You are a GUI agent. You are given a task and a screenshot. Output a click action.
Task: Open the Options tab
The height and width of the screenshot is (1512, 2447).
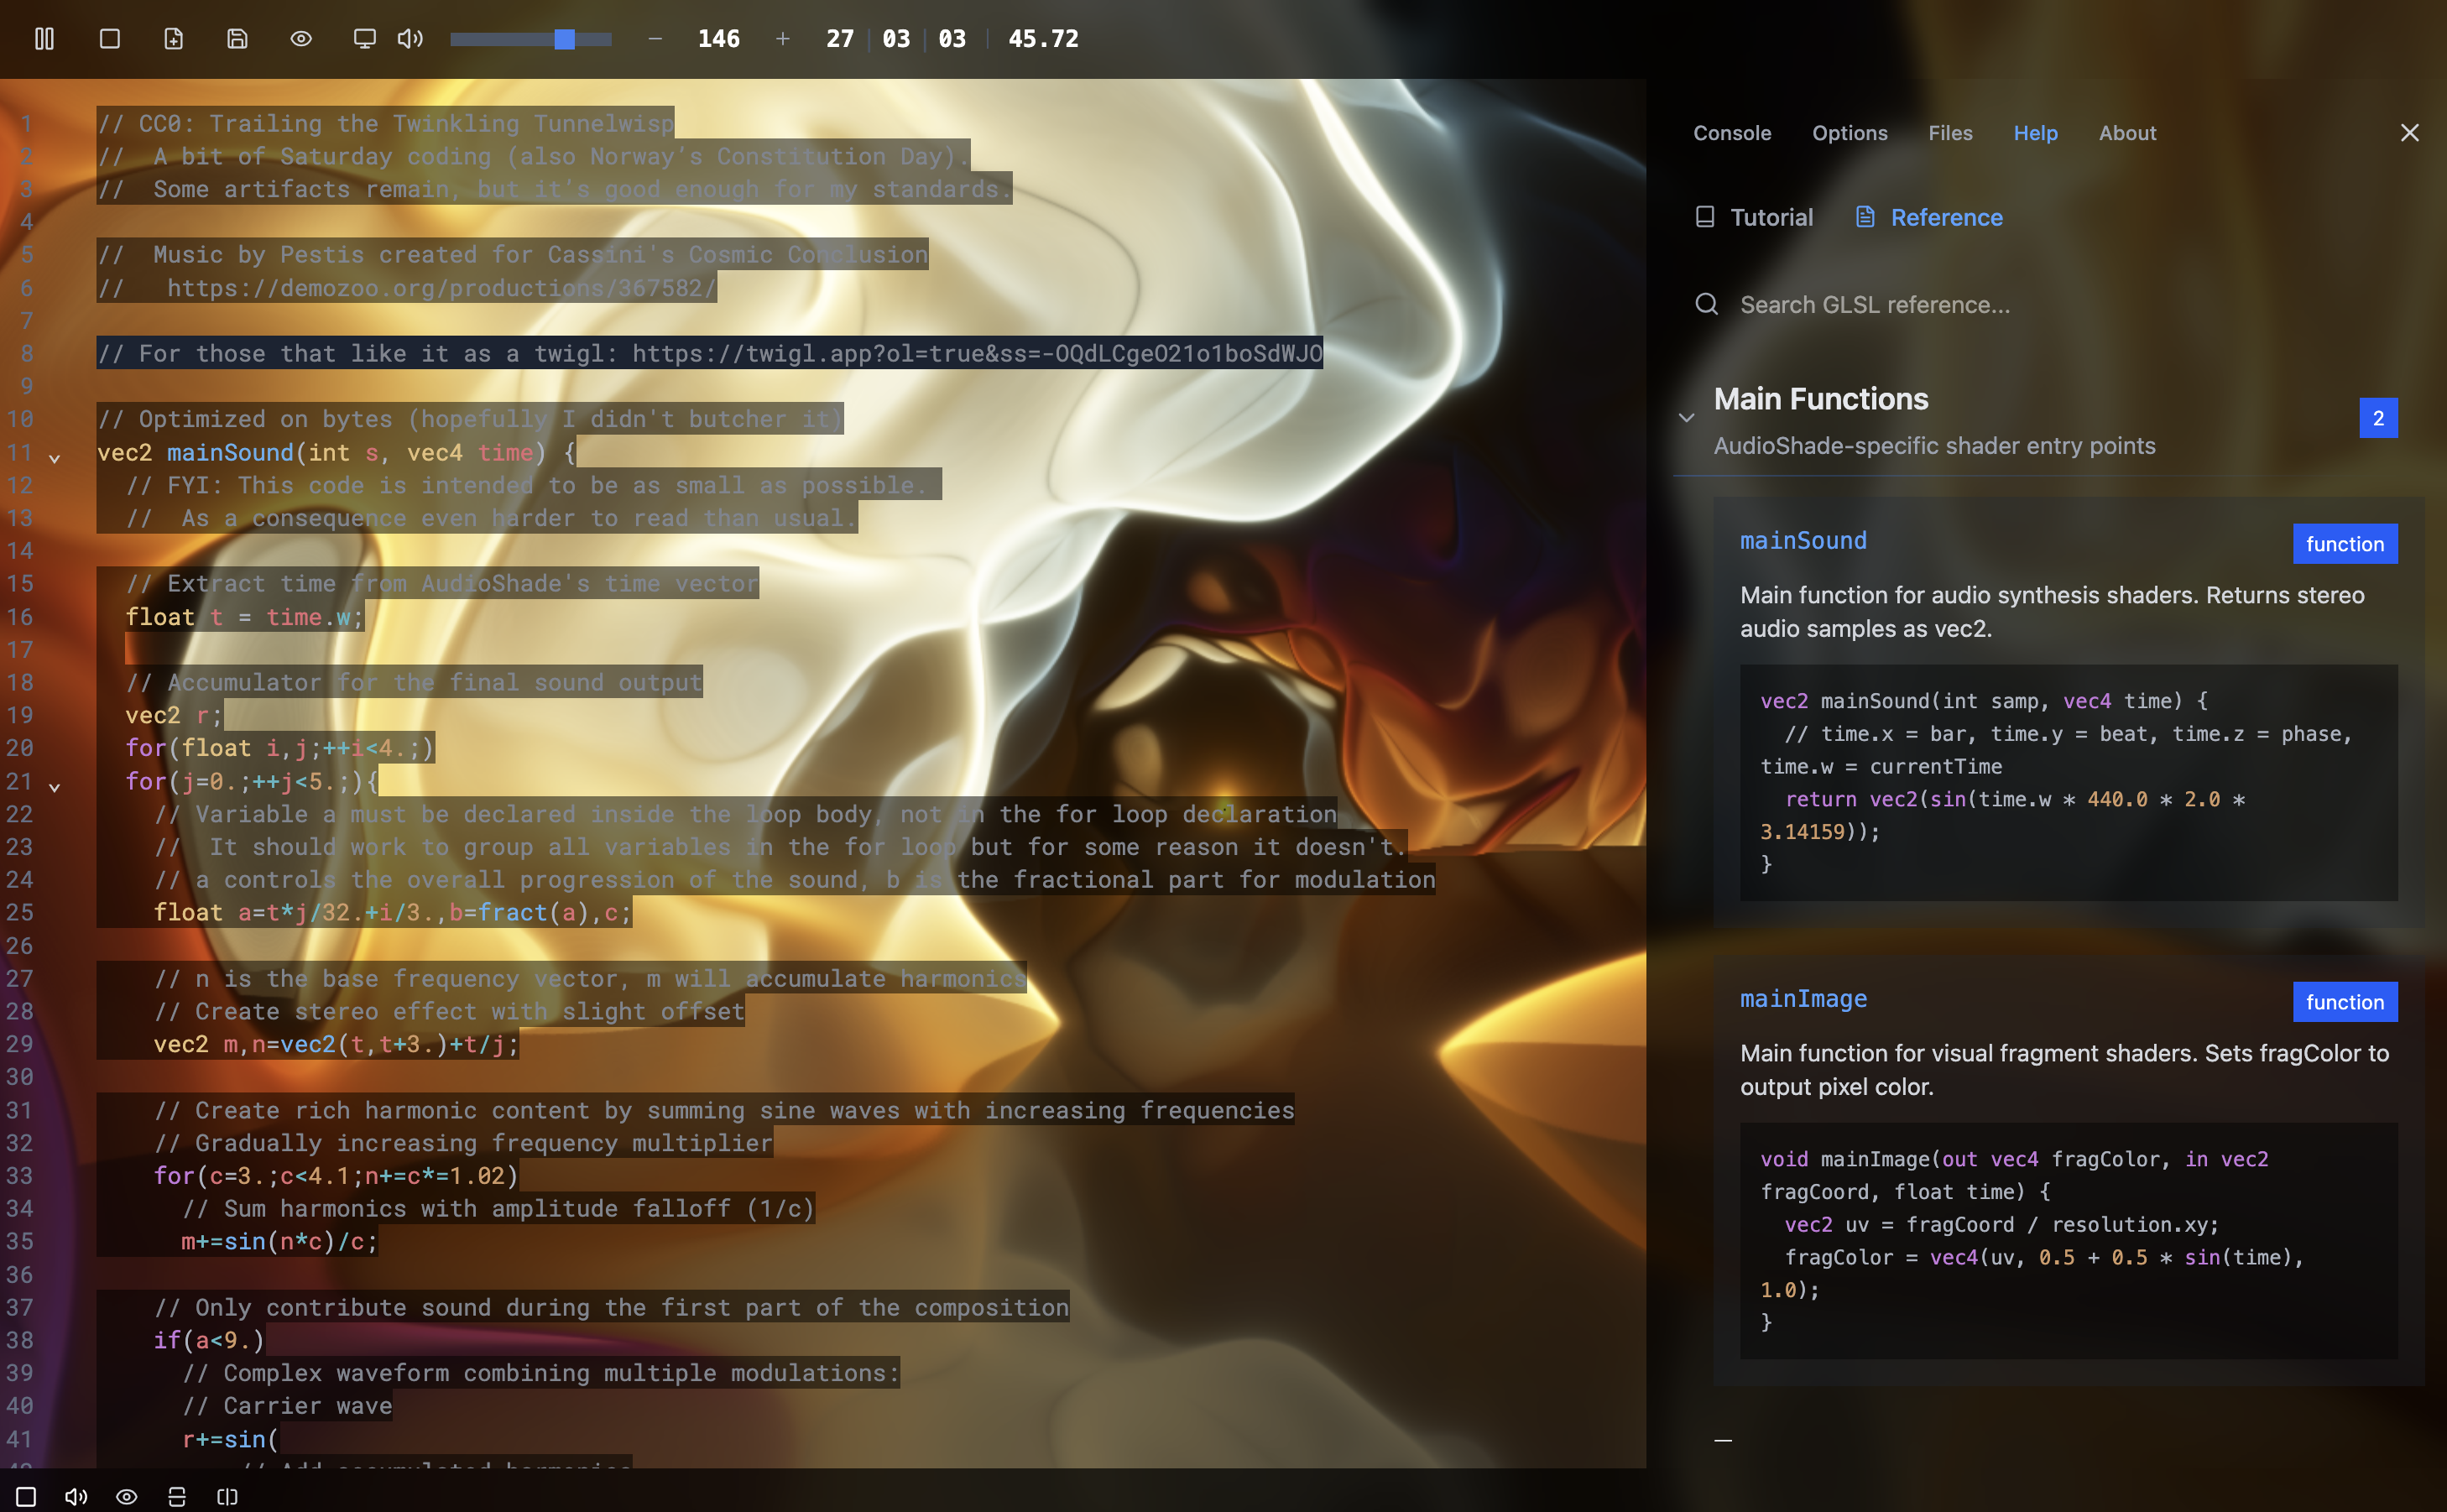click(1849, 133)
